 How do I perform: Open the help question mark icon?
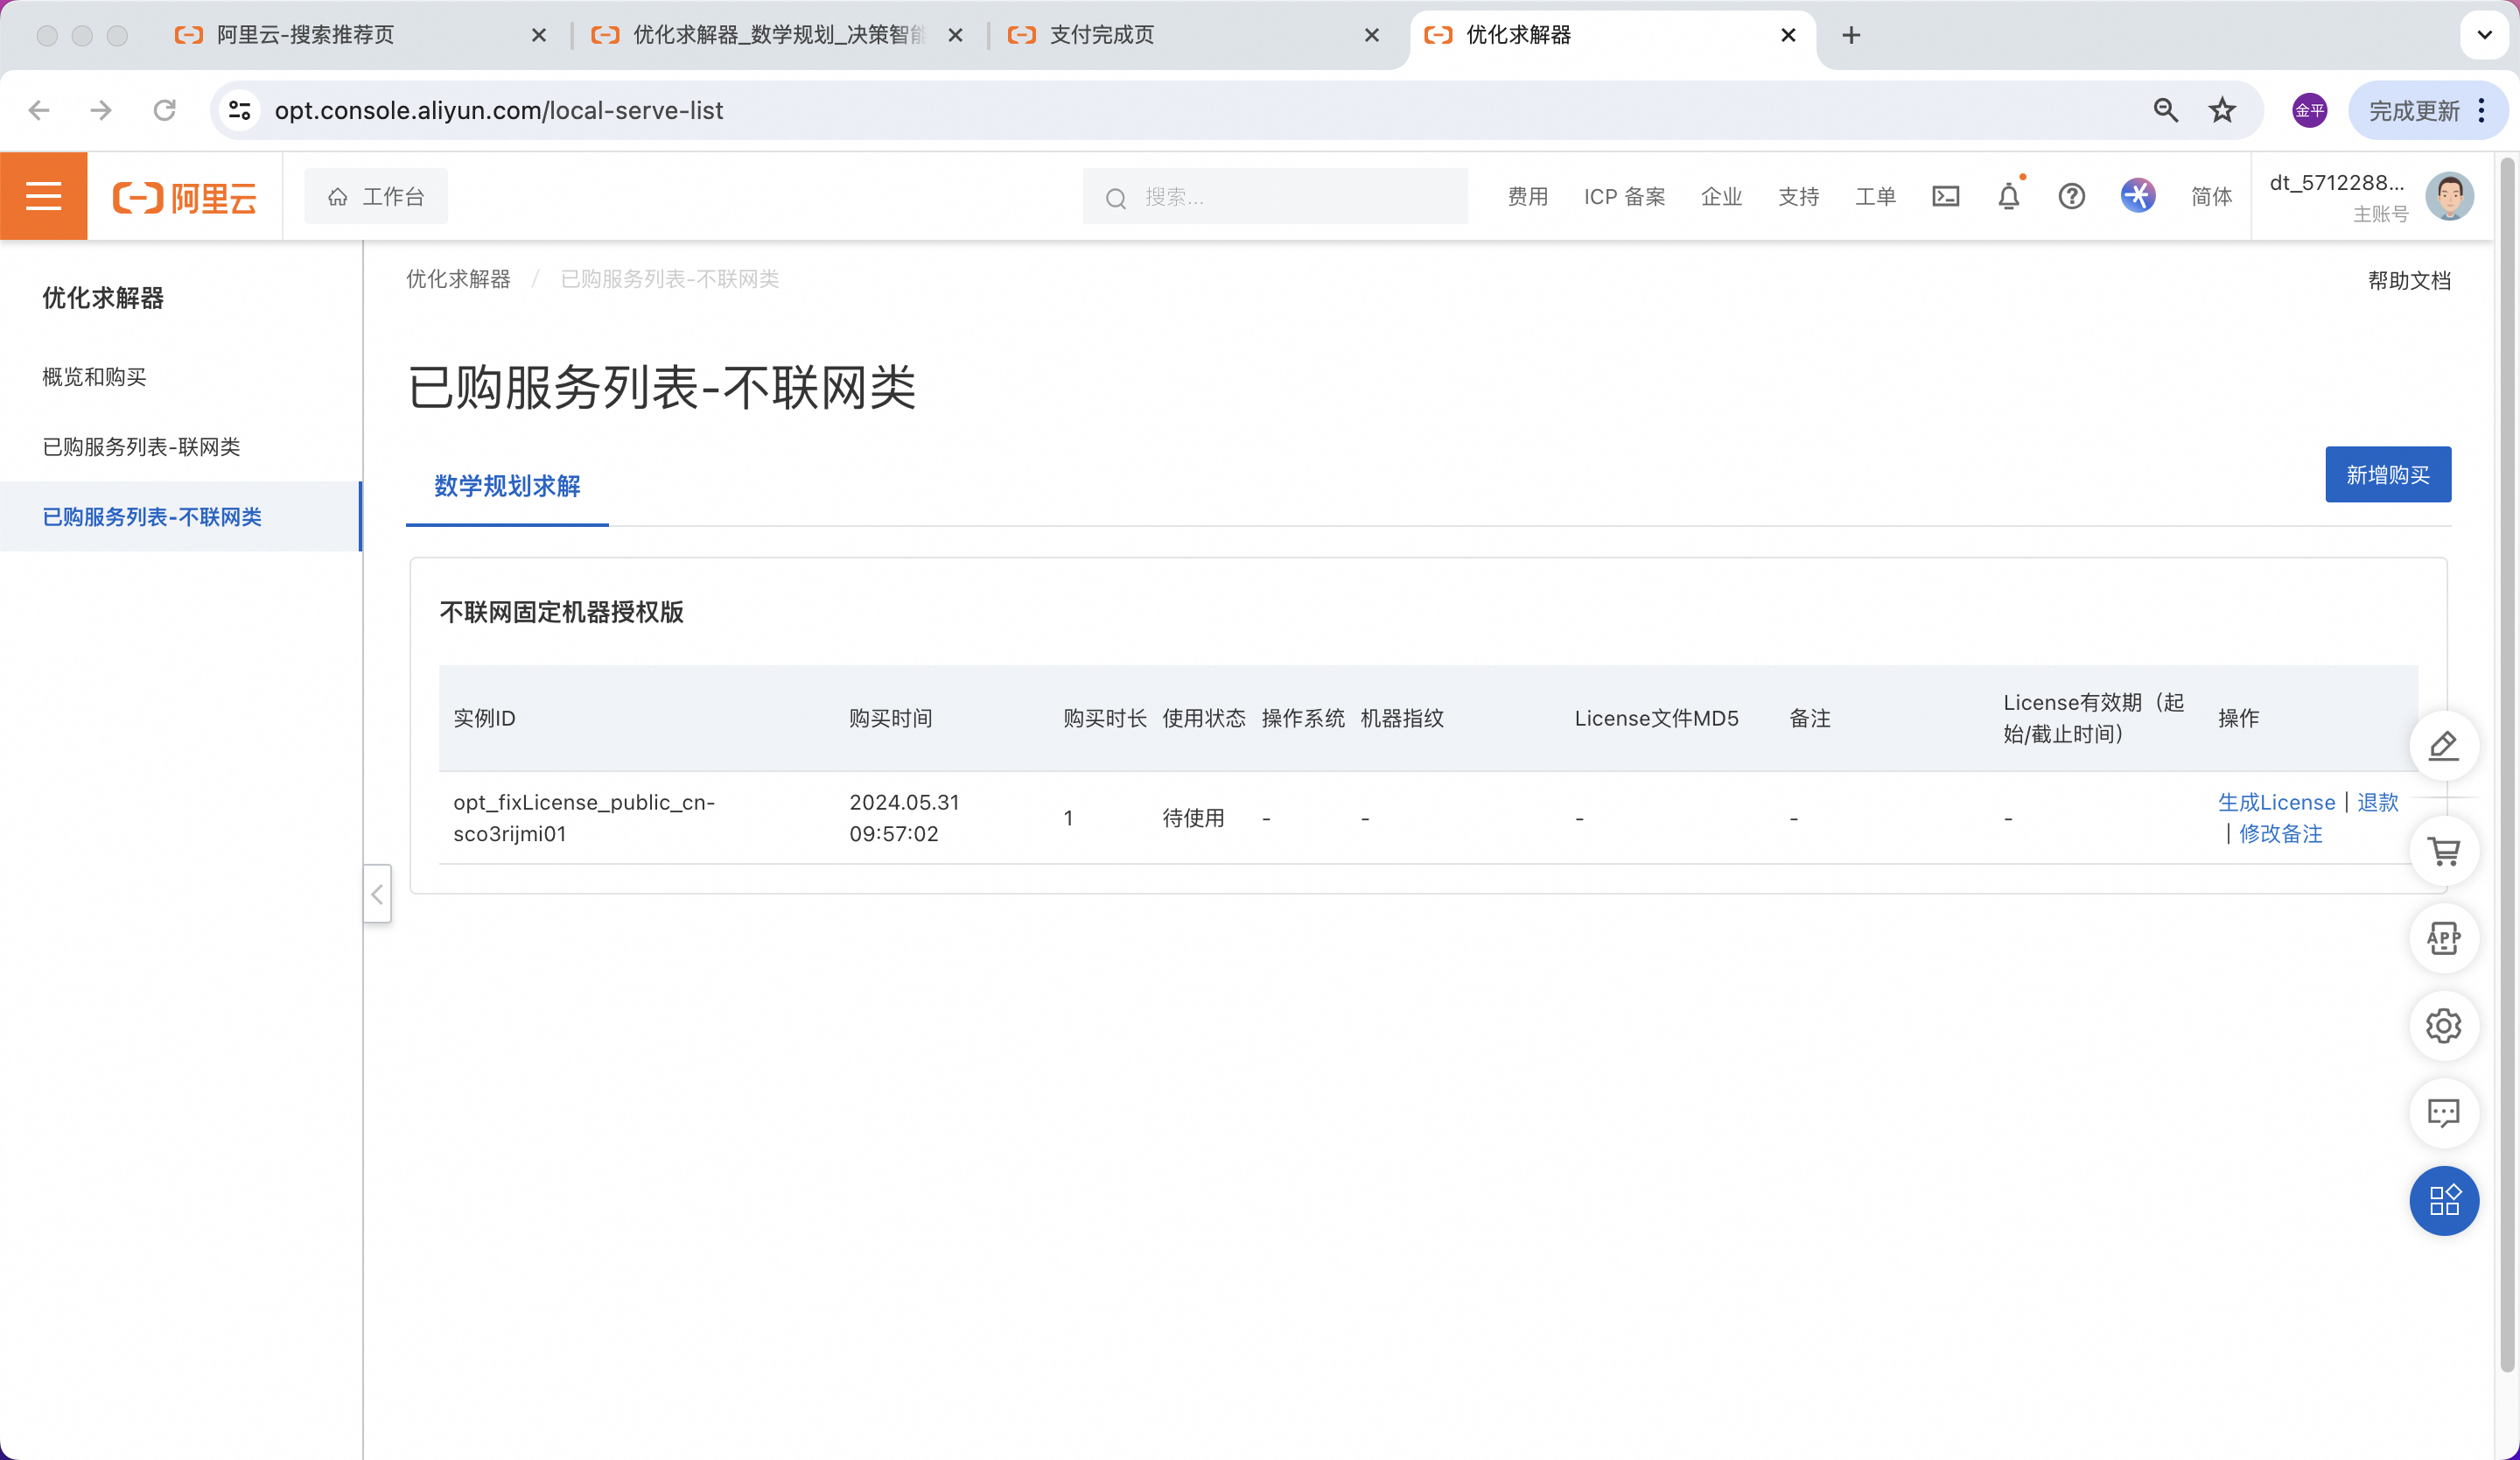tap(2071, 196)
